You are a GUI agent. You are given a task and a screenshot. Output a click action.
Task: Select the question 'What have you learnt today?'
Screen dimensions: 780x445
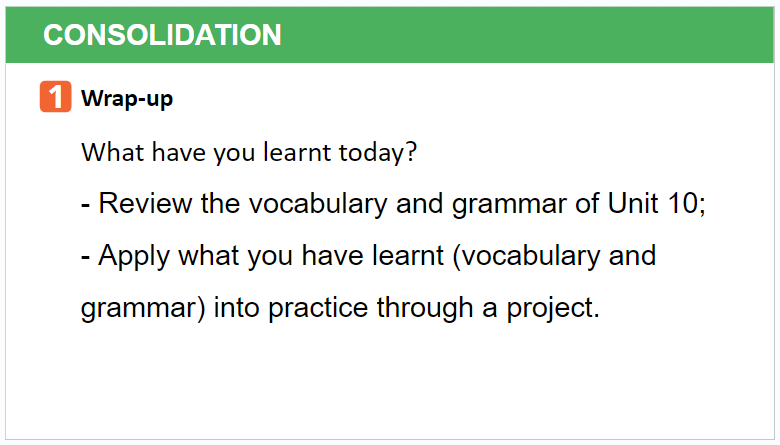[249, 152]
